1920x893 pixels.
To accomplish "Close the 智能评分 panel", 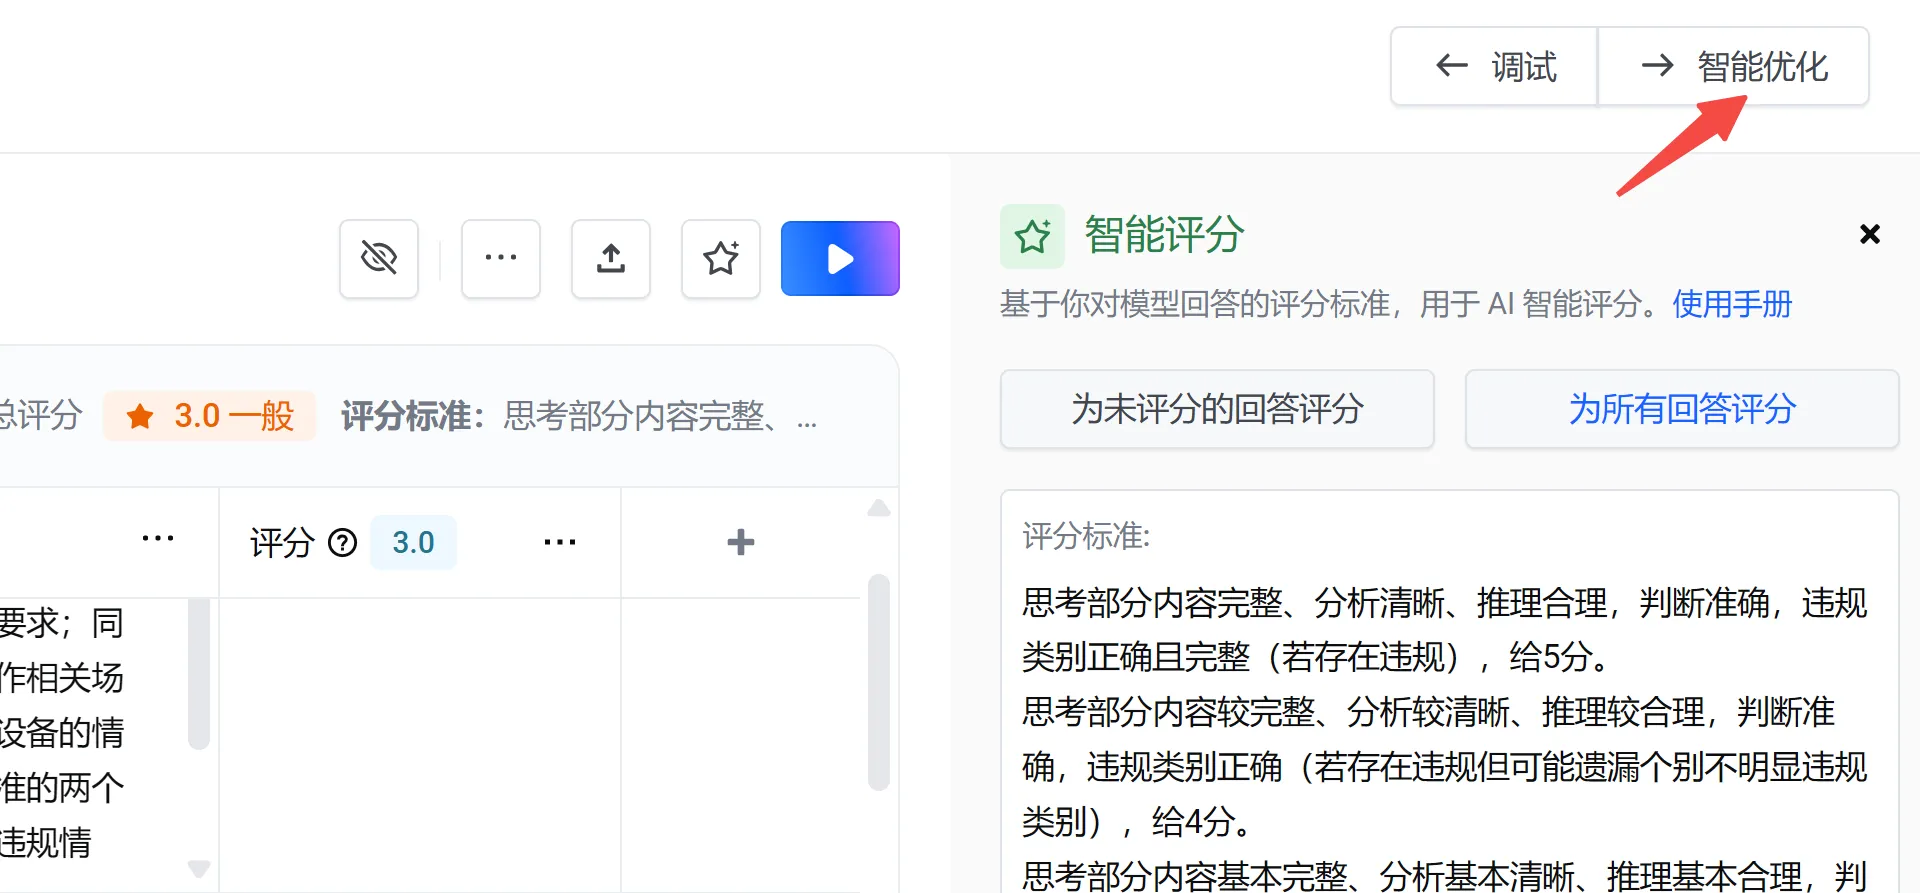I will tap(1870, 234).
